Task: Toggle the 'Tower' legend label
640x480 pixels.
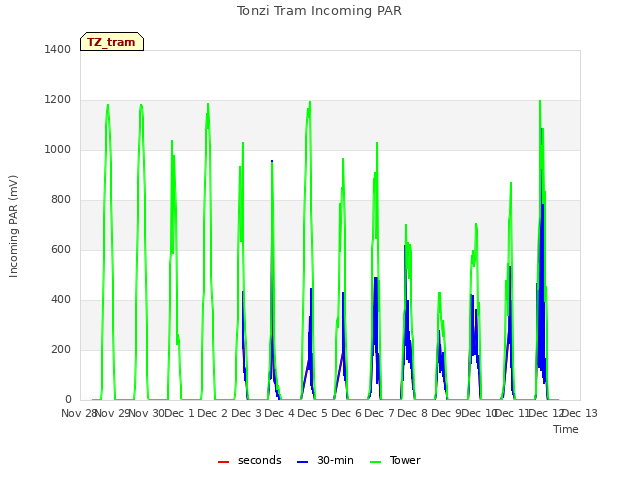Action: (405, 460)
